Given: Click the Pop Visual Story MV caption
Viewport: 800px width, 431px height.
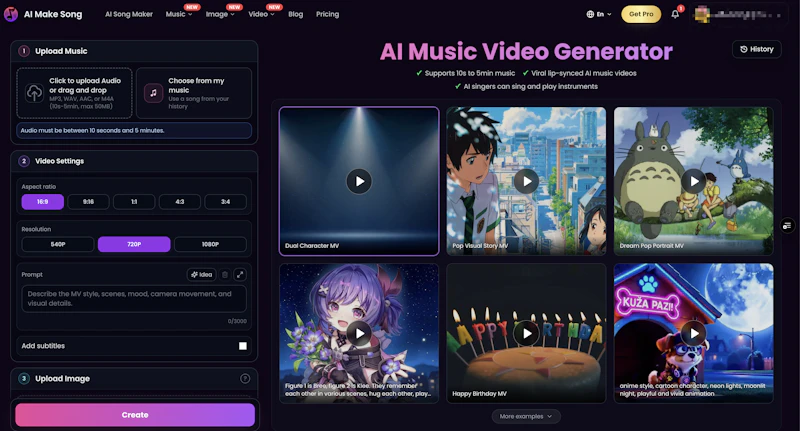Looking at the screenshot, I should tap(480, 246).
